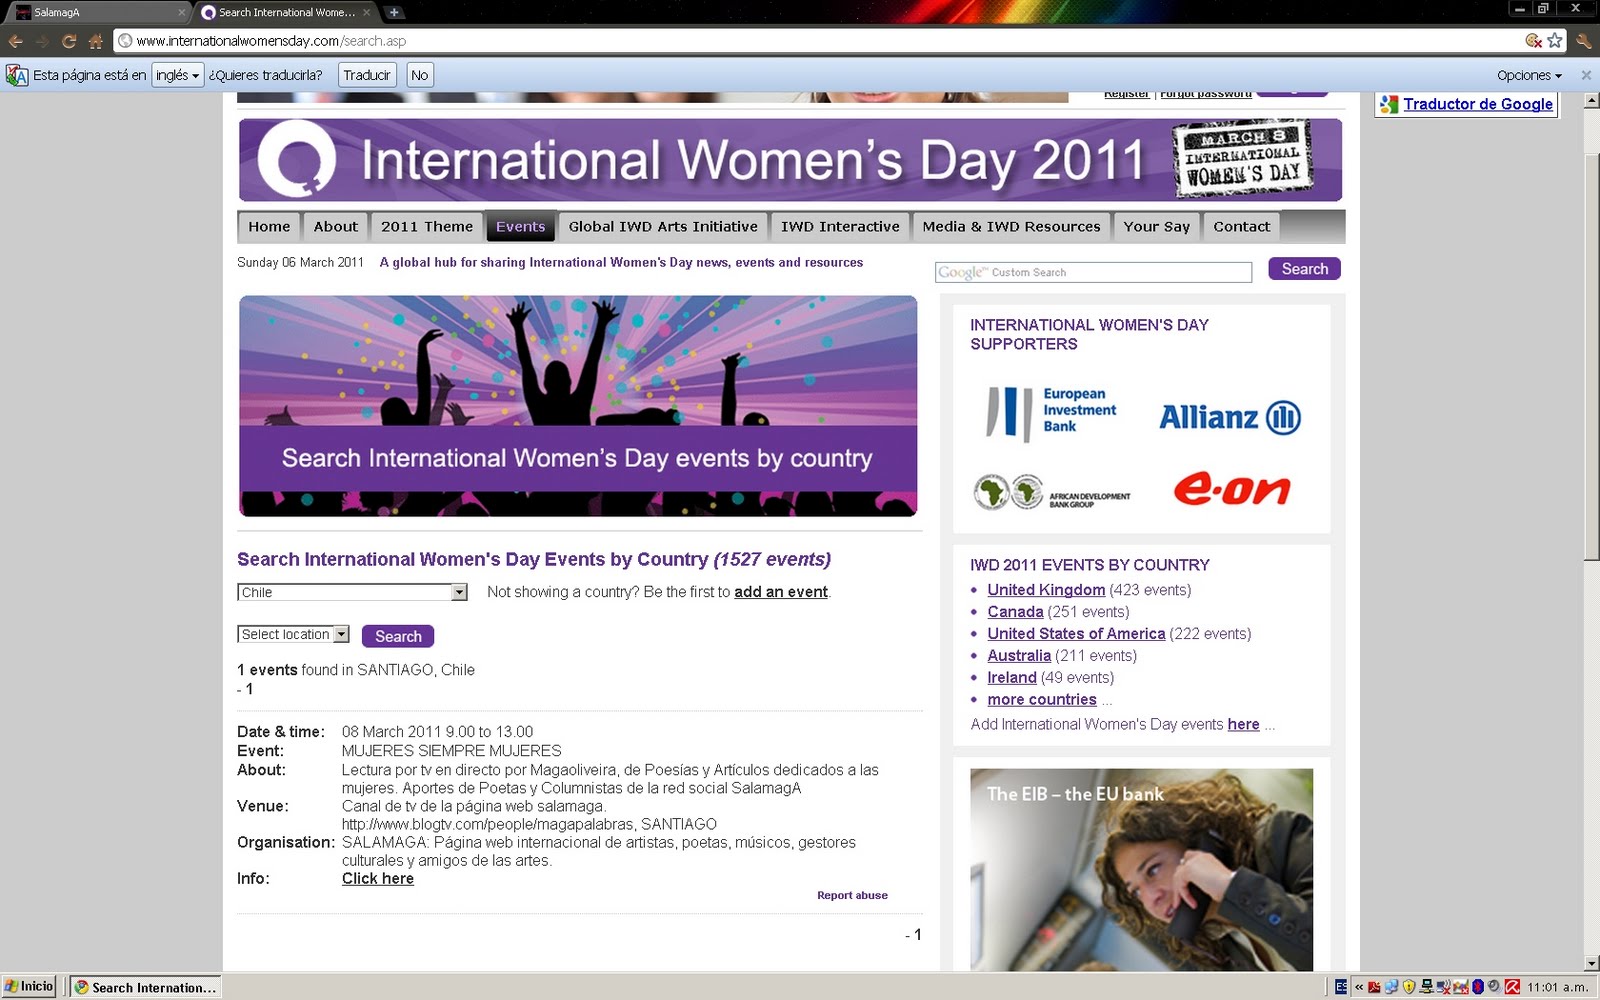Open the Select location dropdown
The width and height of the screenshot is (1600, 1000).
[x=294, y=634]
